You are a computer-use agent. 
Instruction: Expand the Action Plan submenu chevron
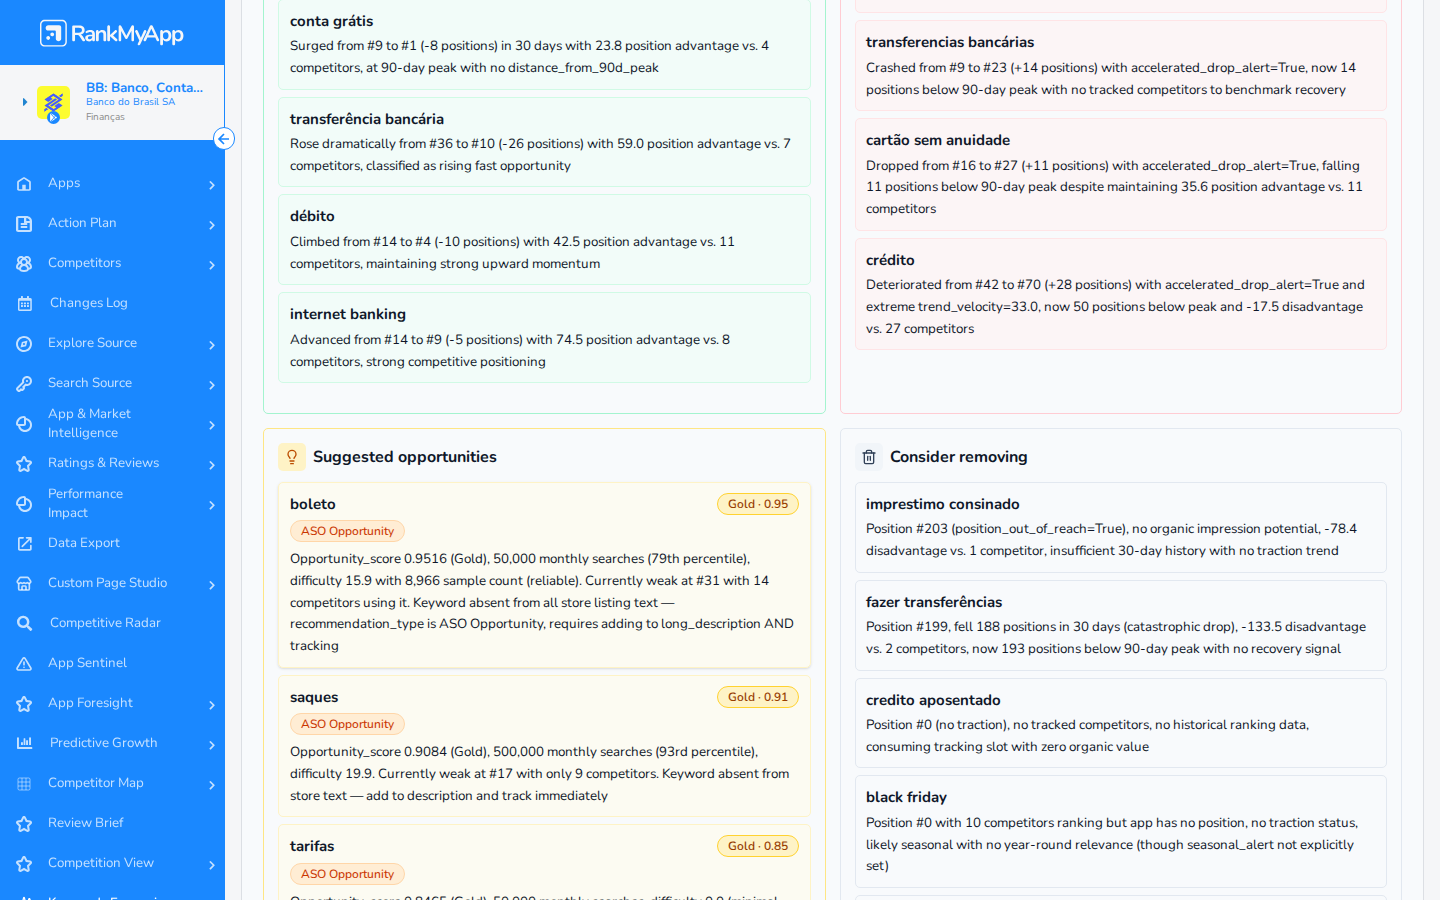pos(212,224)
